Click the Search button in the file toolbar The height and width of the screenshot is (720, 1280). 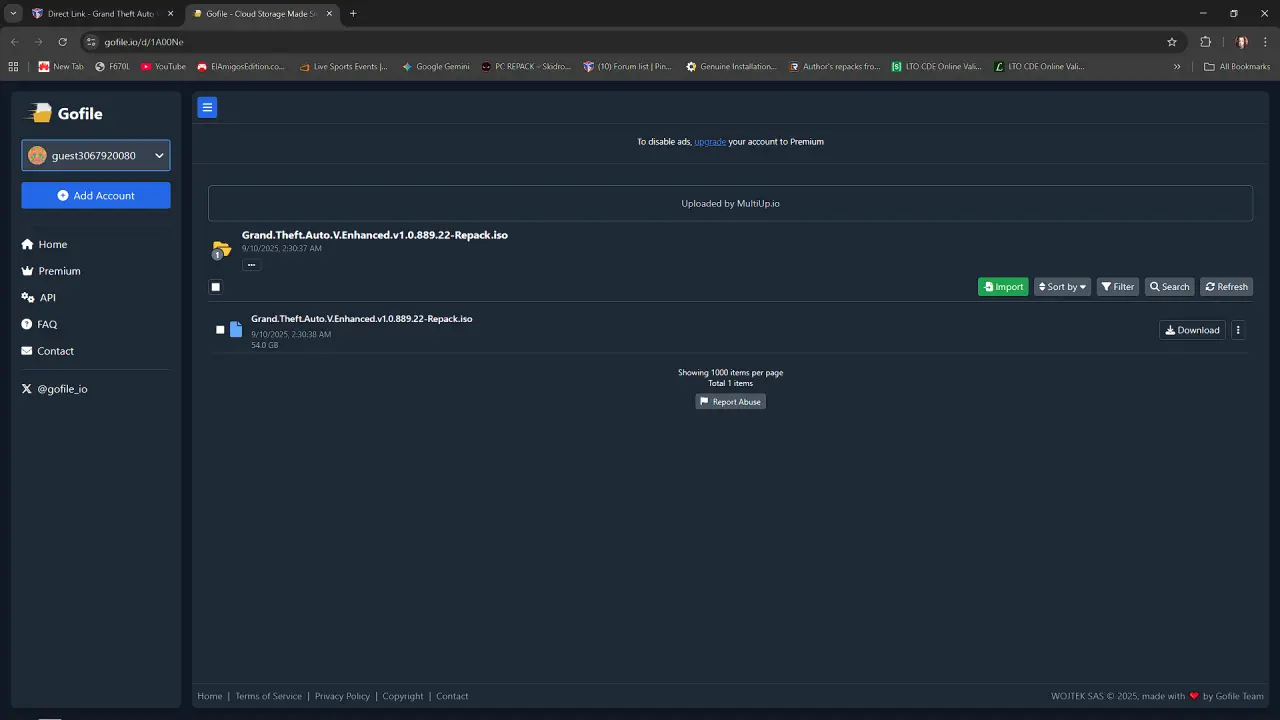pyautogui.click(x=1170, y=287)
